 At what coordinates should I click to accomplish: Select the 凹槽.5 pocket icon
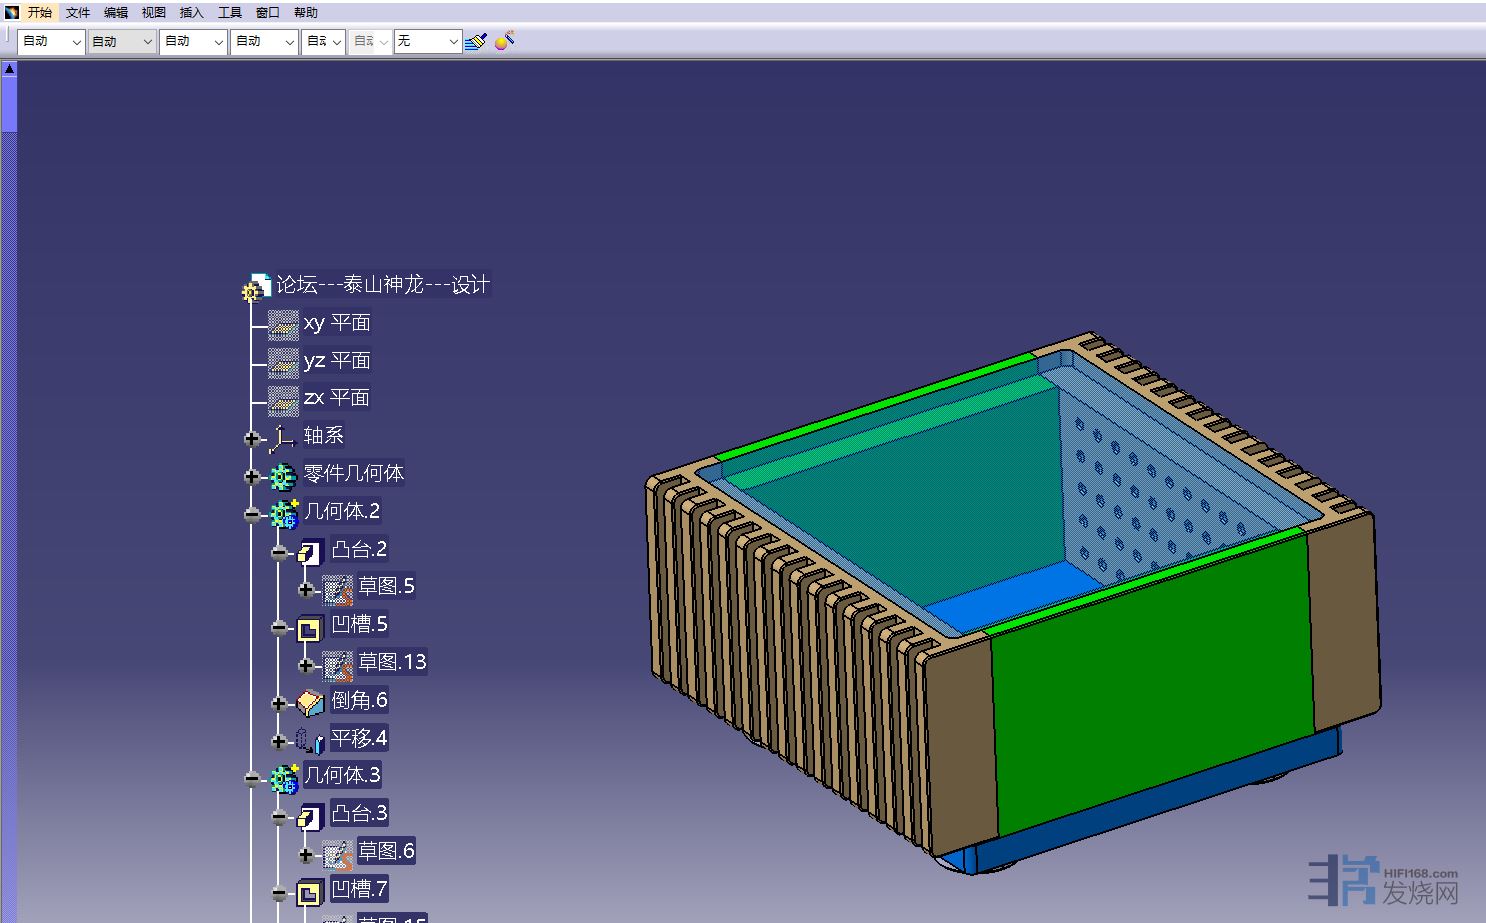pos(310,627)
